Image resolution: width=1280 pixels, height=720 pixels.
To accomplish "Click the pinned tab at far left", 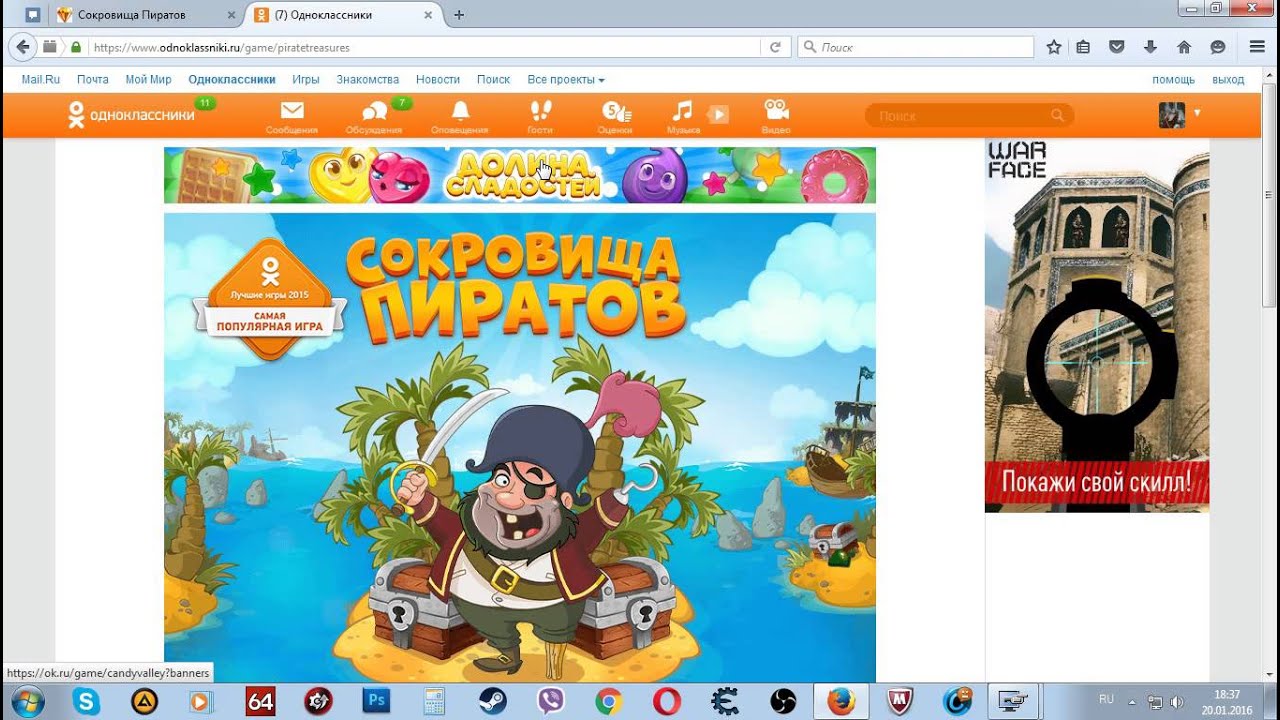I will pos(33,15).
